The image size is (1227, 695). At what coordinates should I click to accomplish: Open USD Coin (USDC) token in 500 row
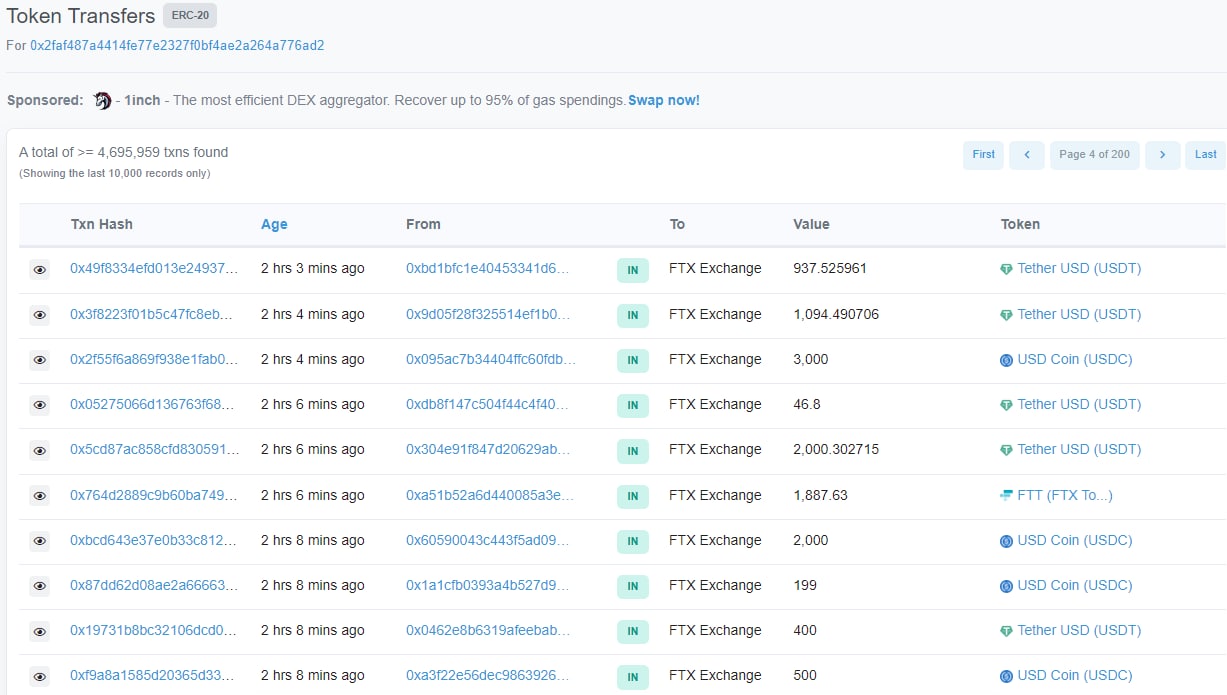click(1075, 675)
